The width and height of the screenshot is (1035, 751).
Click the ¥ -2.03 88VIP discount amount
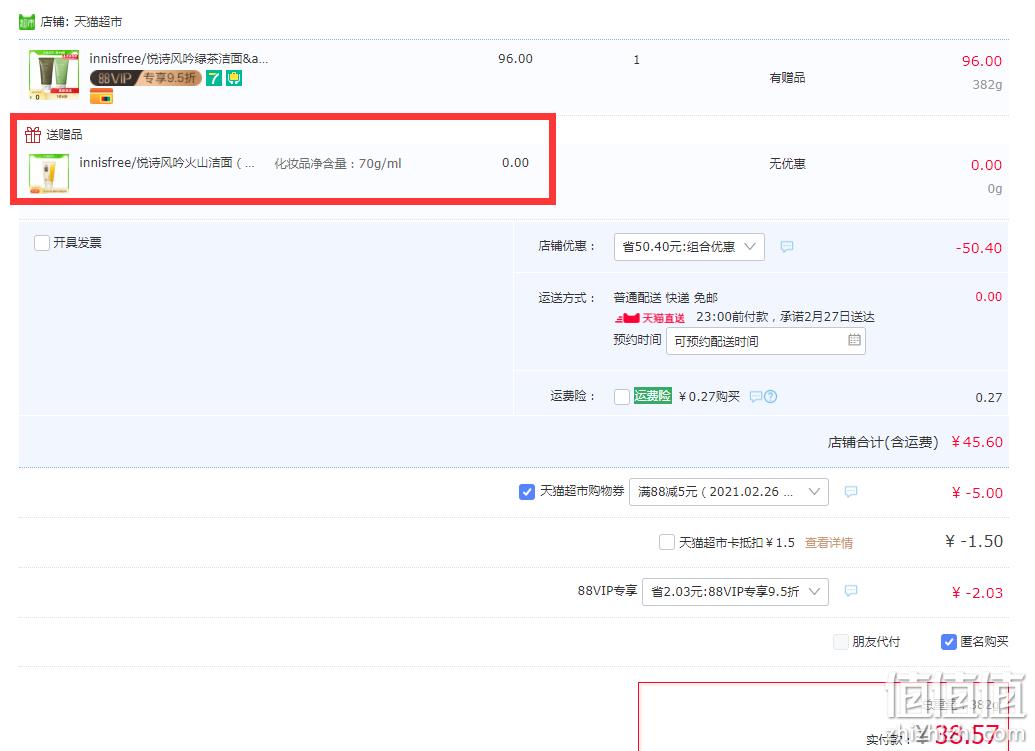pos(977,593)
